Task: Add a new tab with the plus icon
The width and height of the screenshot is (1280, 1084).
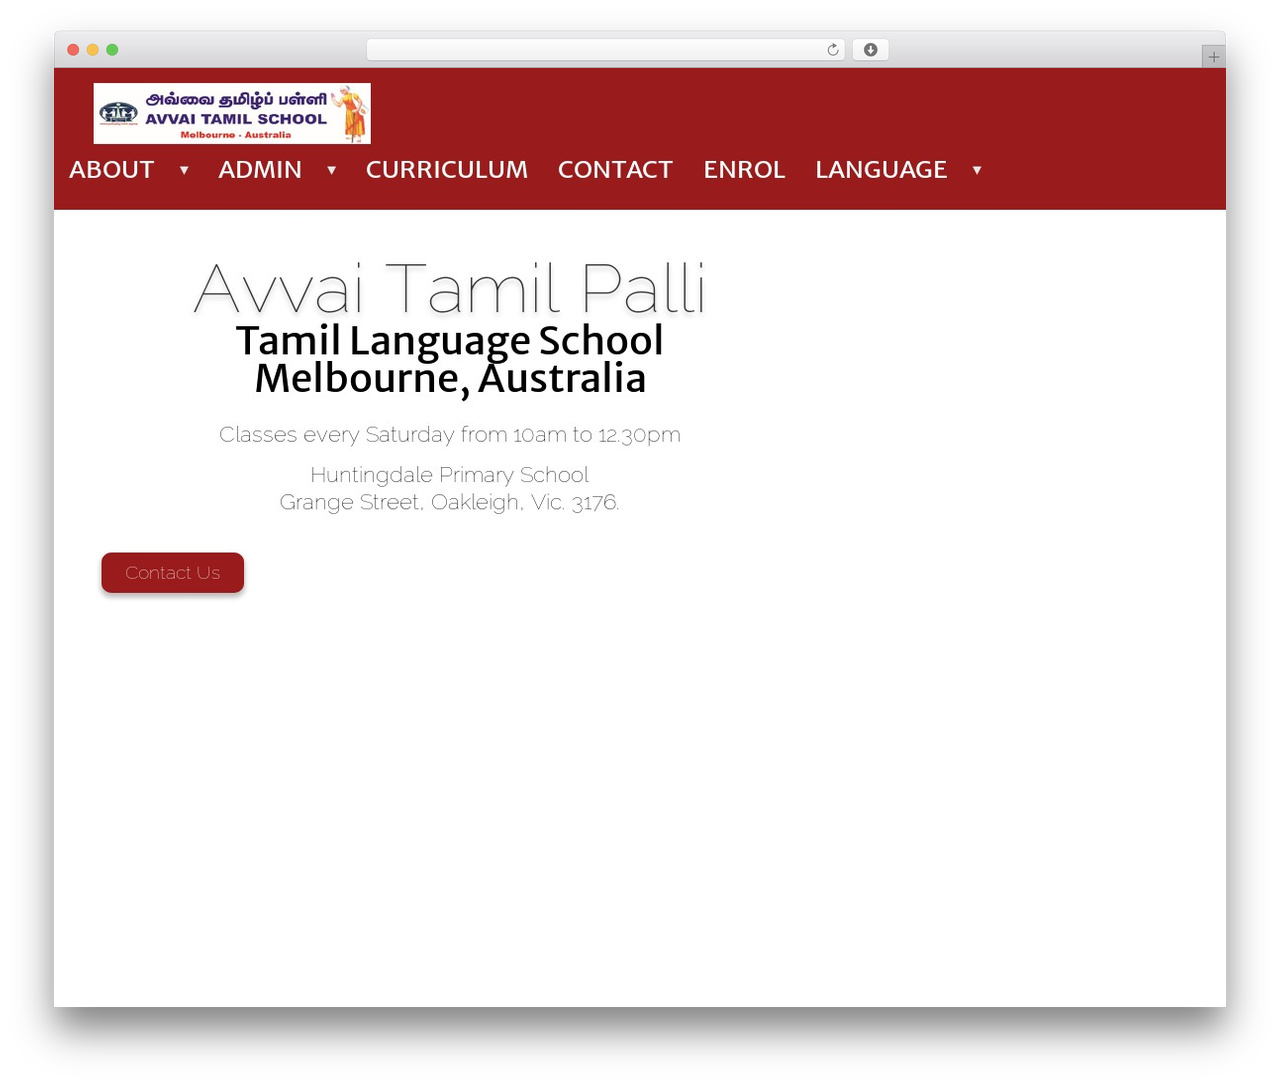Action: coord(1213,57)
